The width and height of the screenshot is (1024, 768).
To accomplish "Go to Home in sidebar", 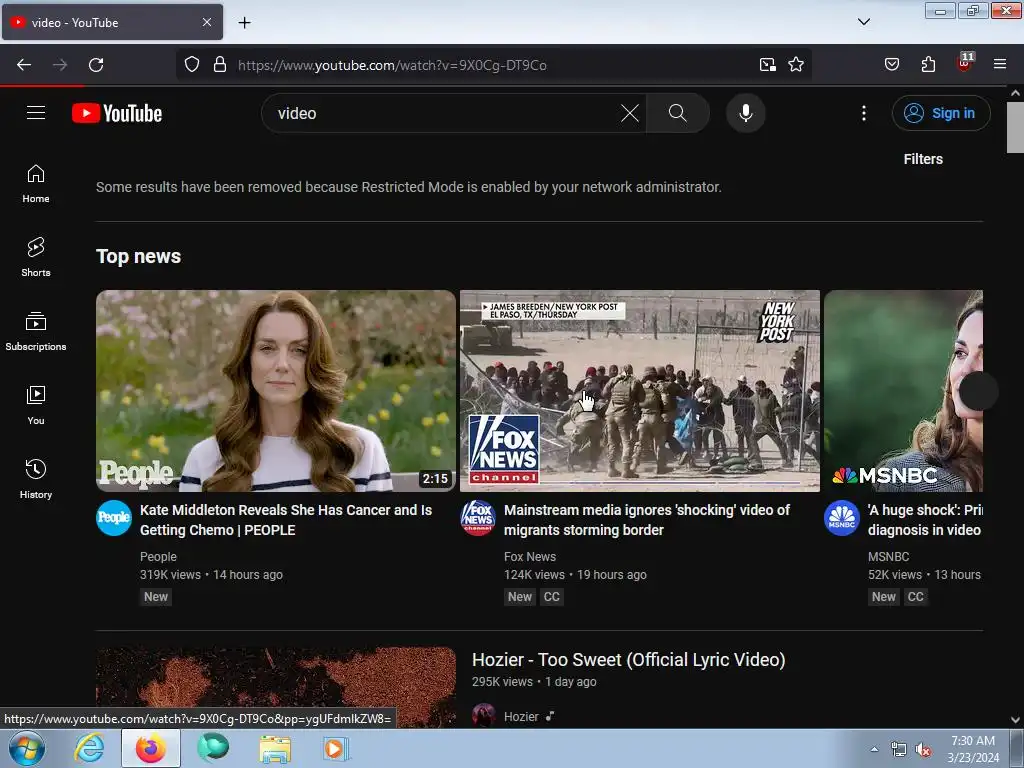I will [x=36, y=184].
